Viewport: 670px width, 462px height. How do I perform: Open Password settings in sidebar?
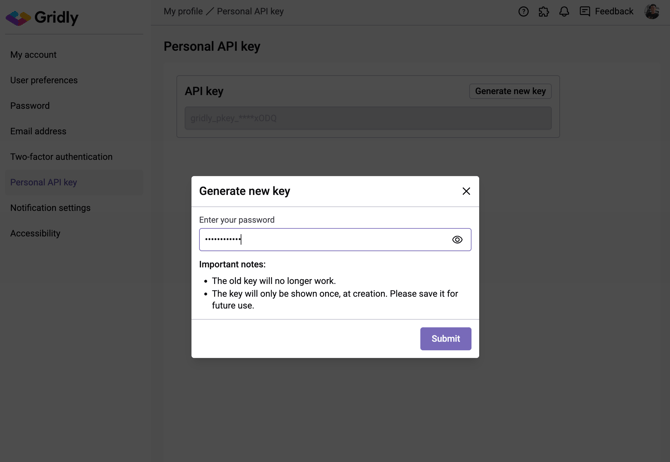tap(74, 106)
